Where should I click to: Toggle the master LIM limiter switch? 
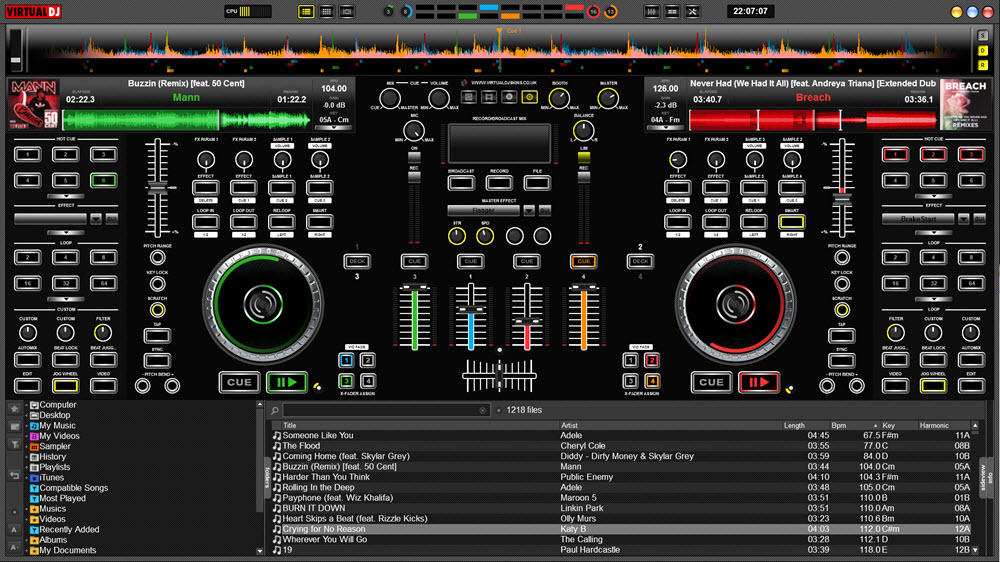coord(584,157)
